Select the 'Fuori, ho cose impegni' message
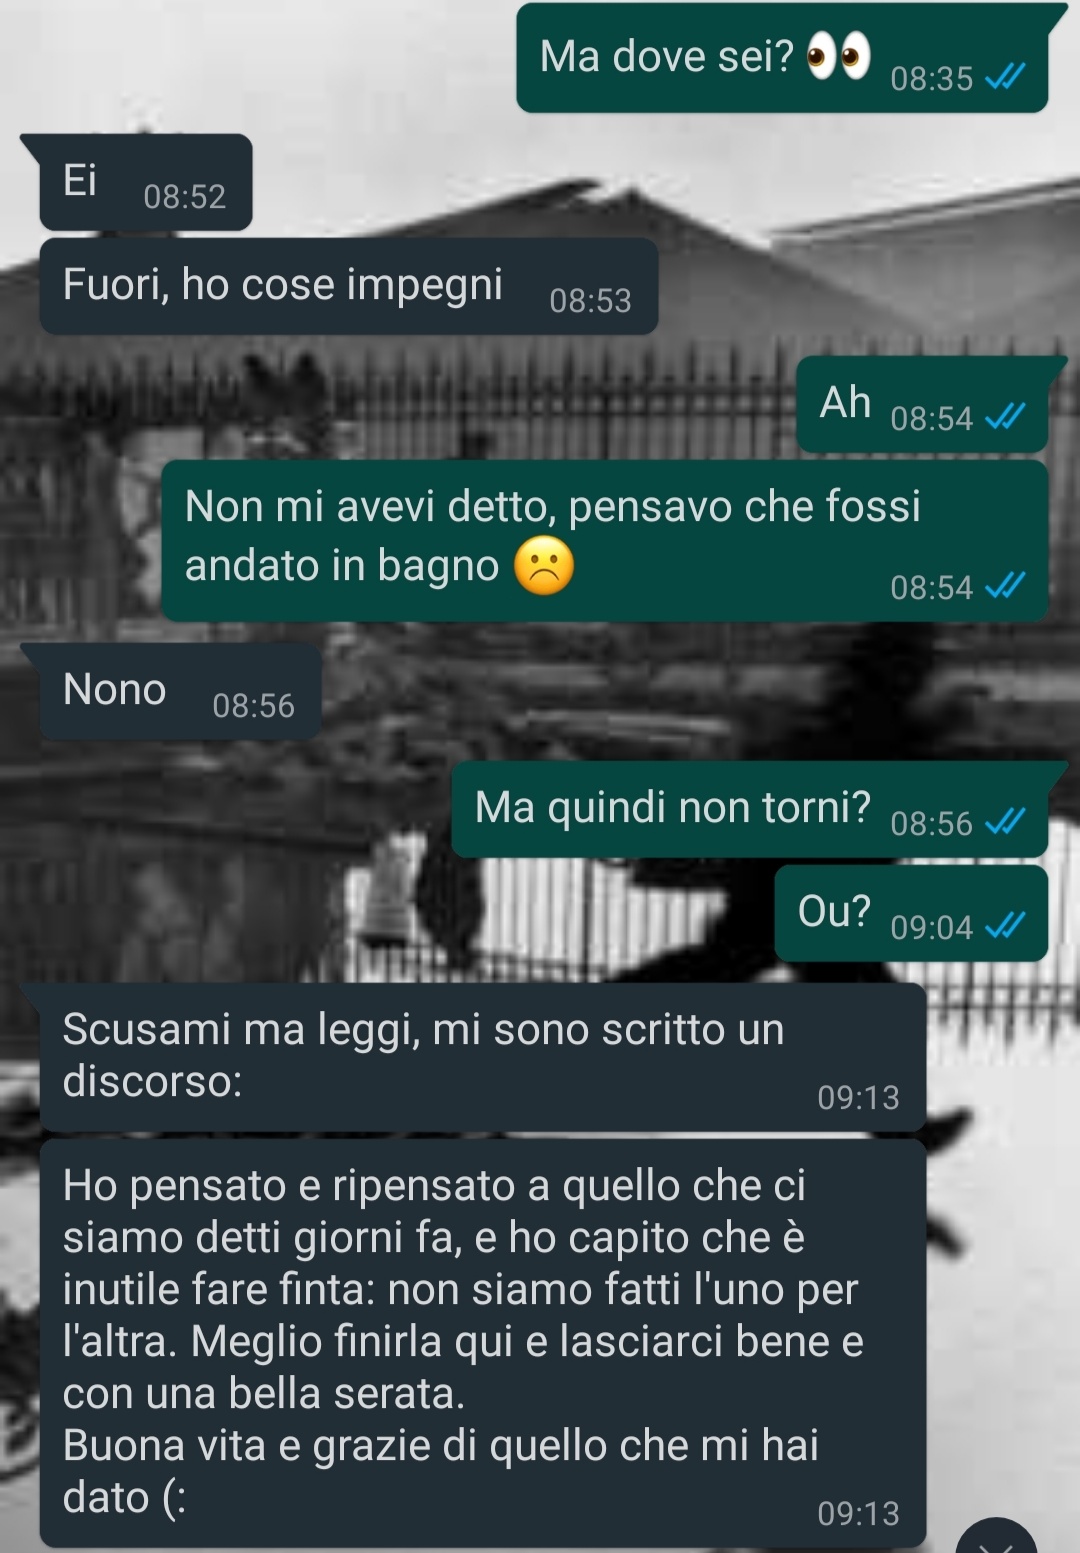Screen dimensions: 1080x1553 click(349, 286)
